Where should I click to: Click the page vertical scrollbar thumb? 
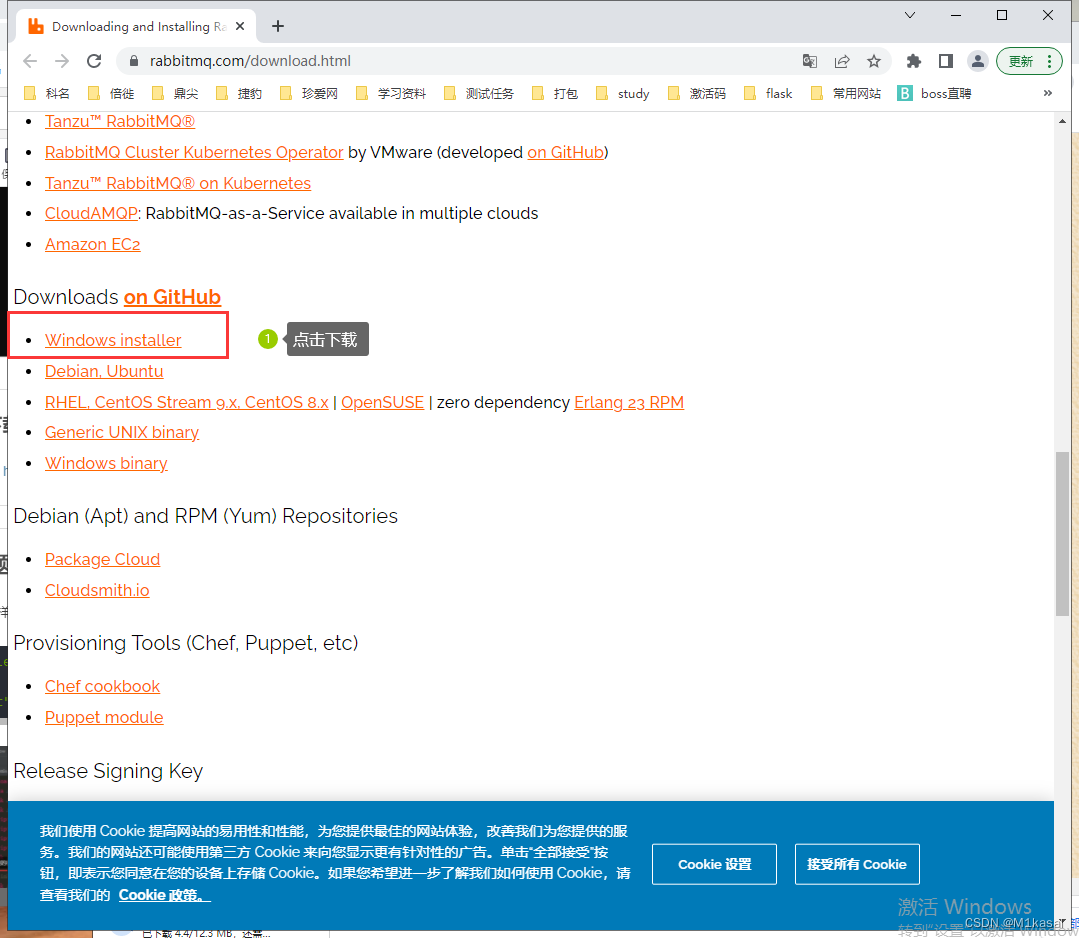point(1062,534)
